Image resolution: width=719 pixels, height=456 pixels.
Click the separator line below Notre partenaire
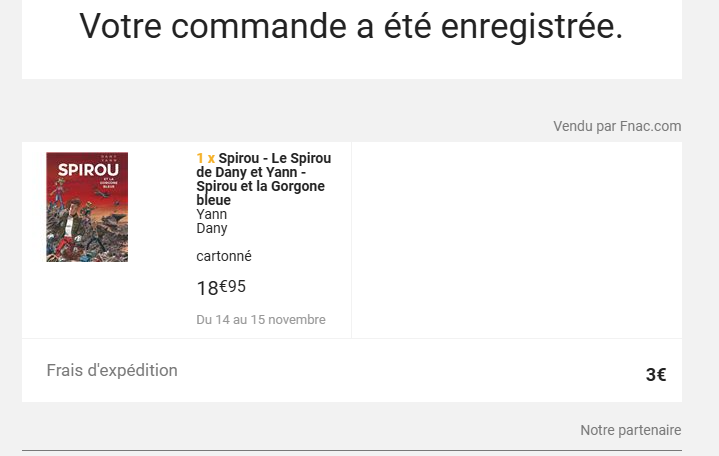(x=351, y=450)
